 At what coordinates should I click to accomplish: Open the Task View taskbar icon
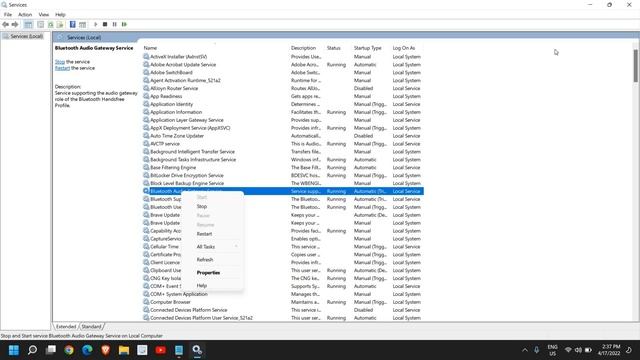coord(51,350)
